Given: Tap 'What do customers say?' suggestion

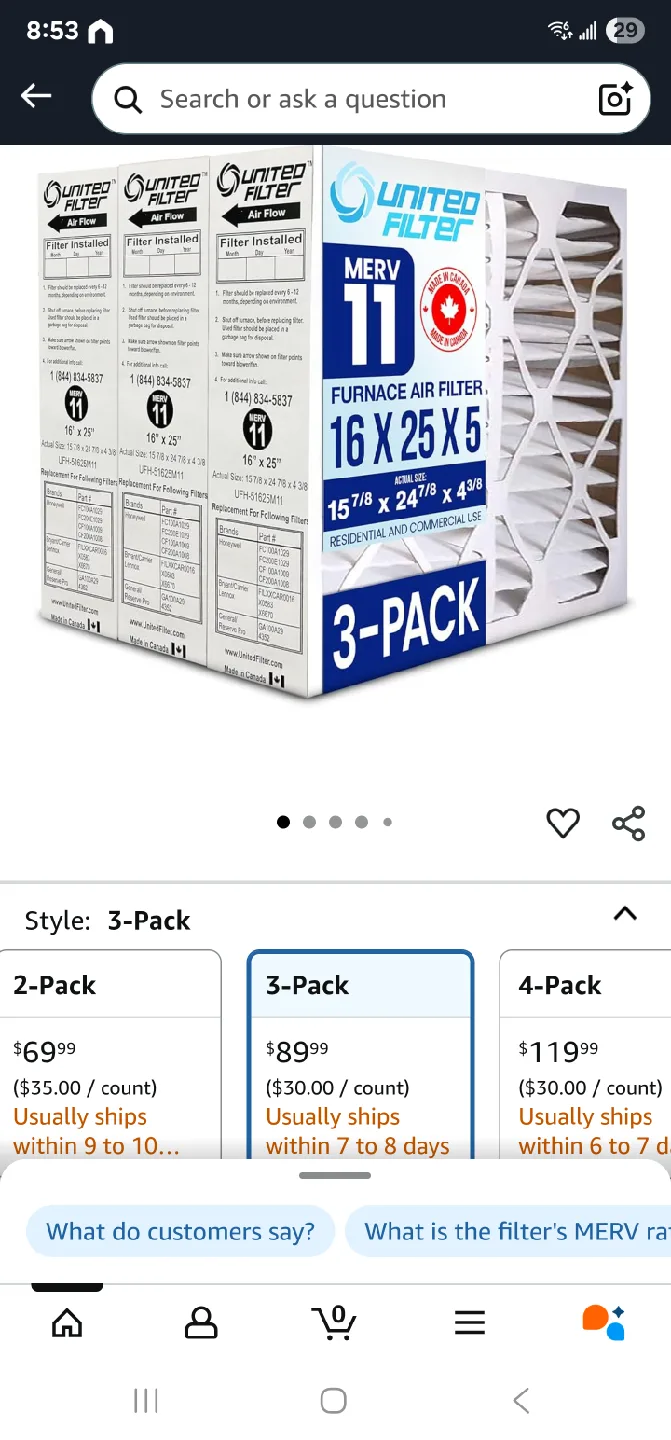Looking at the screenshot, I should 180,1231.
